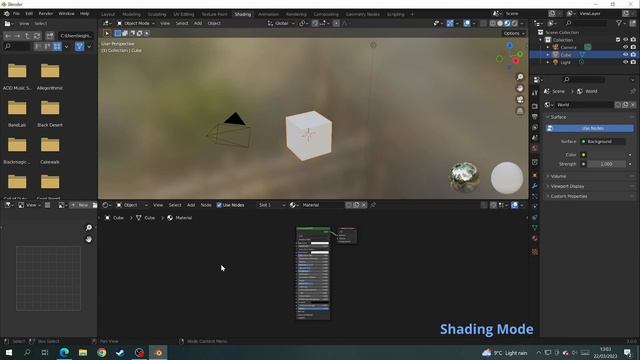
Task: Open the Object Mode dropdown
Action: point(136,23)
